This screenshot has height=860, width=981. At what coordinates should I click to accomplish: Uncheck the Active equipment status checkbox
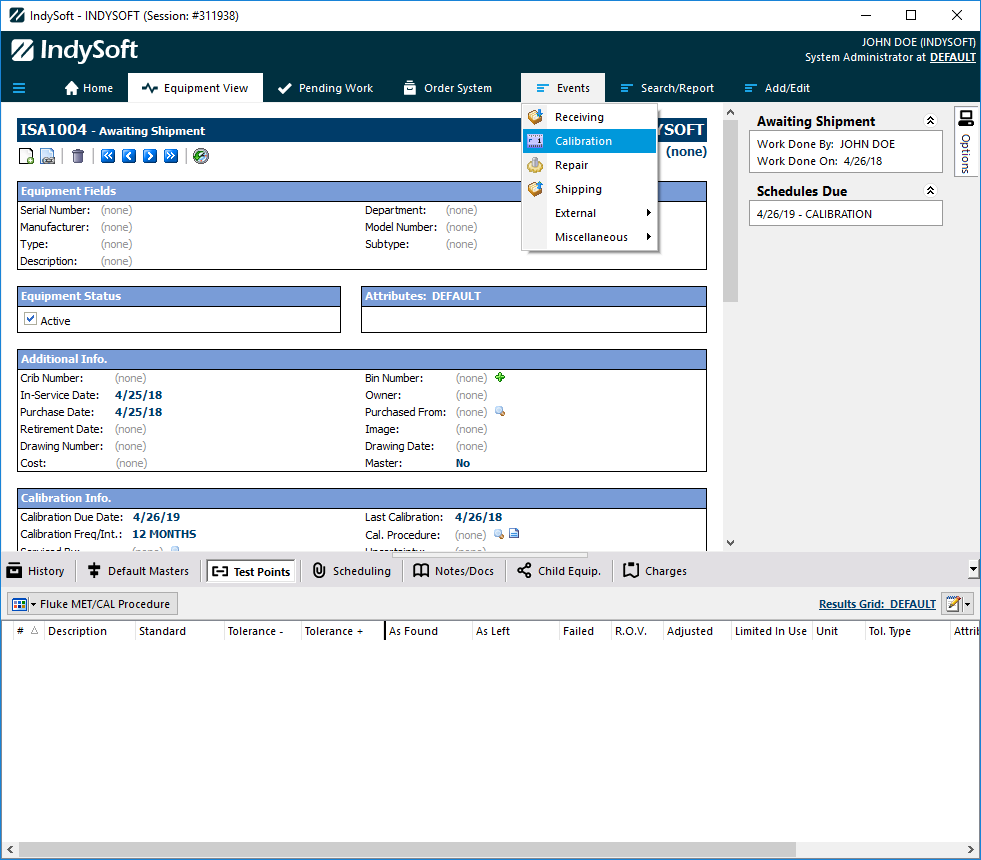(30, 320)
